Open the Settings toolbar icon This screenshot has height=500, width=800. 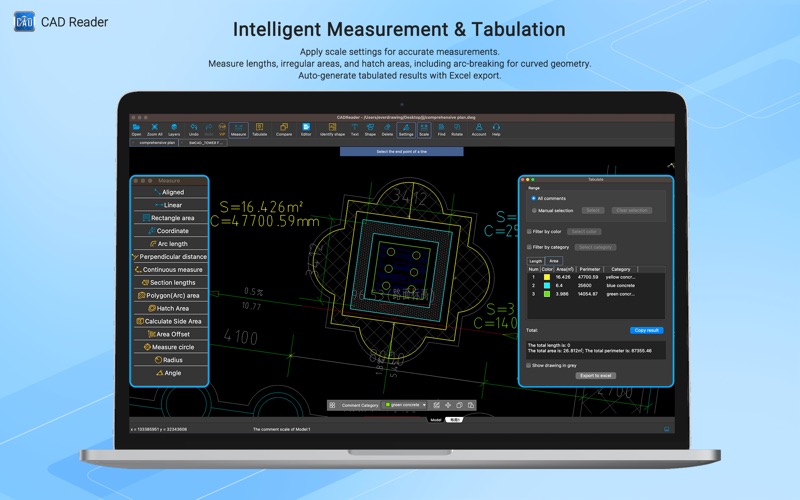click(x=406, y=130)
